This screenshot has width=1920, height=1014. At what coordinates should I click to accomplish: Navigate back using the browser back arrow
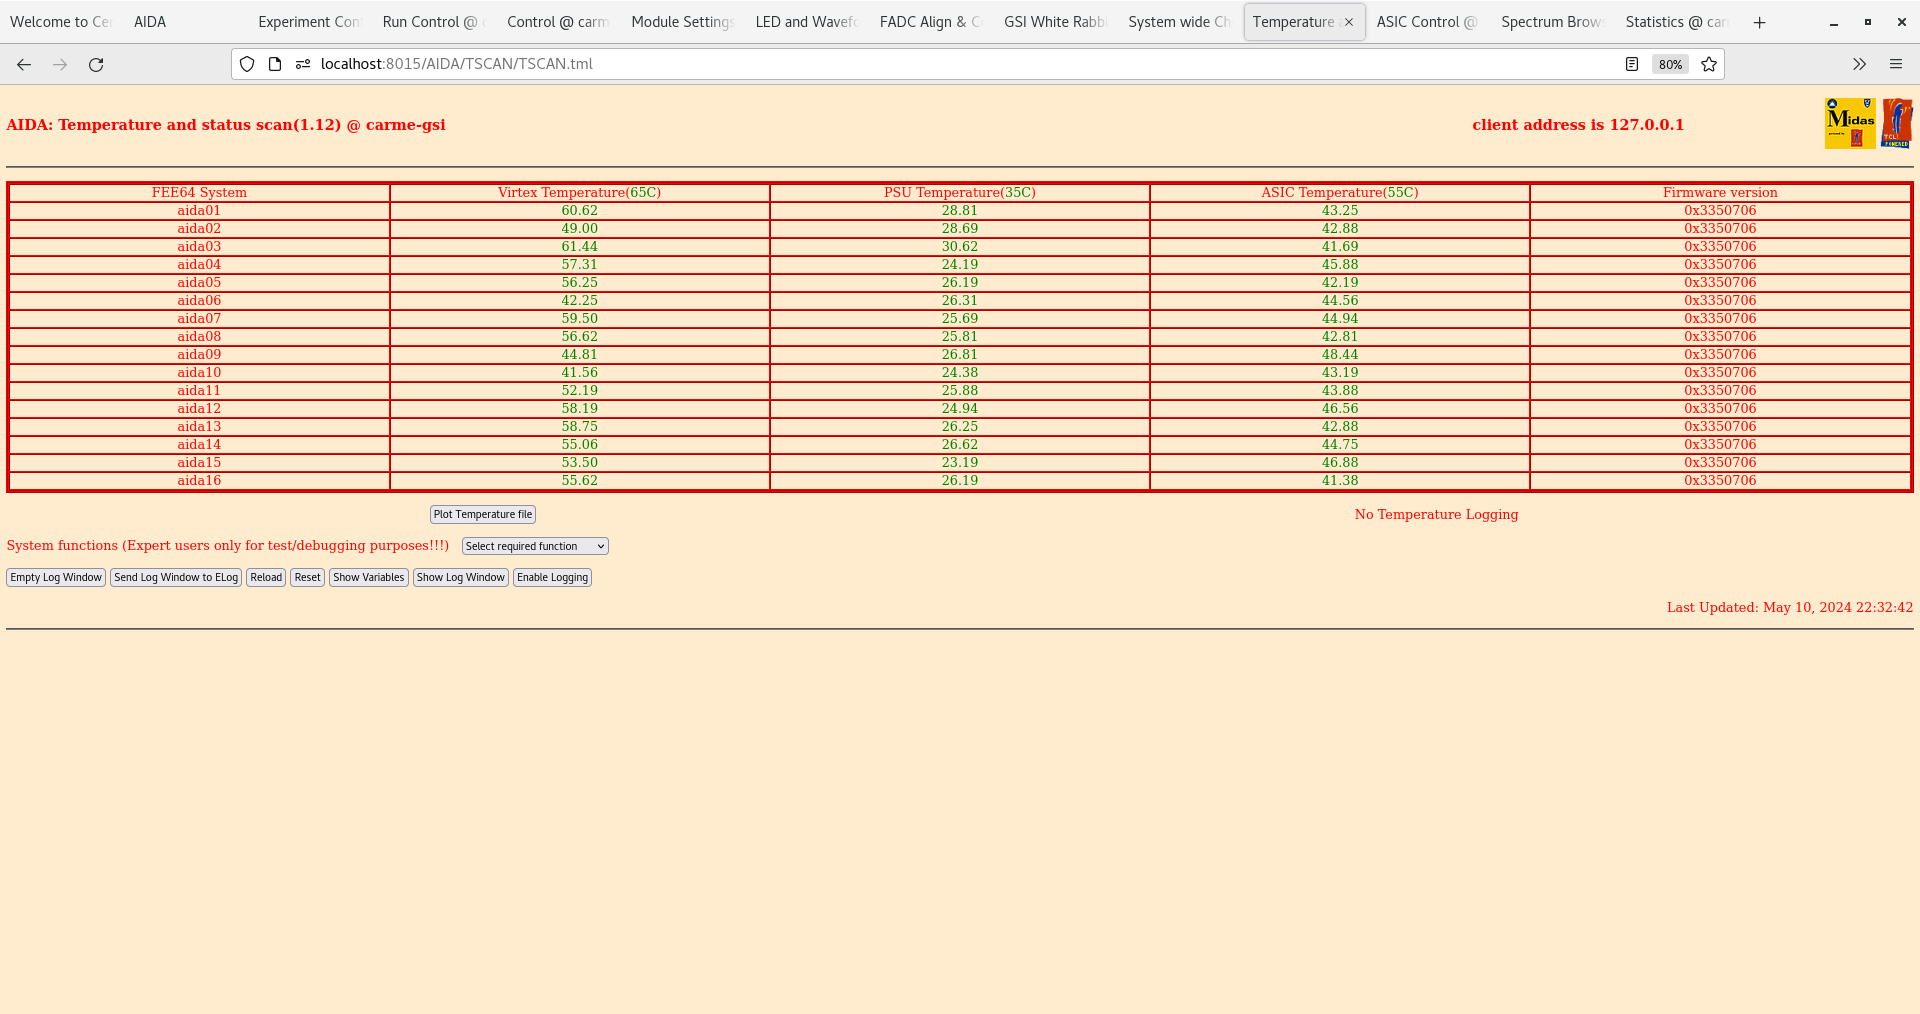point(23,64)
